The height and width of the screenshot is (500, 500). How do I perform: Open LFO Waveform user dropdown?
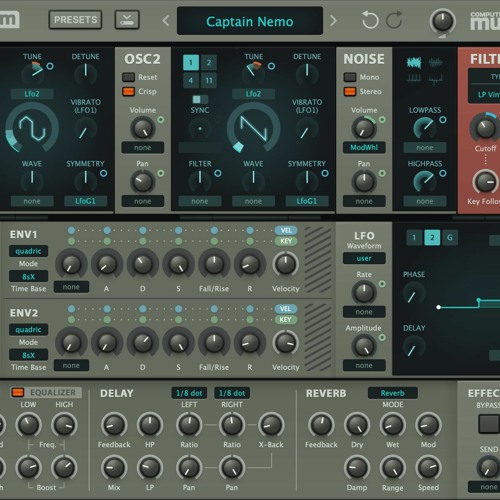point(364,258)
